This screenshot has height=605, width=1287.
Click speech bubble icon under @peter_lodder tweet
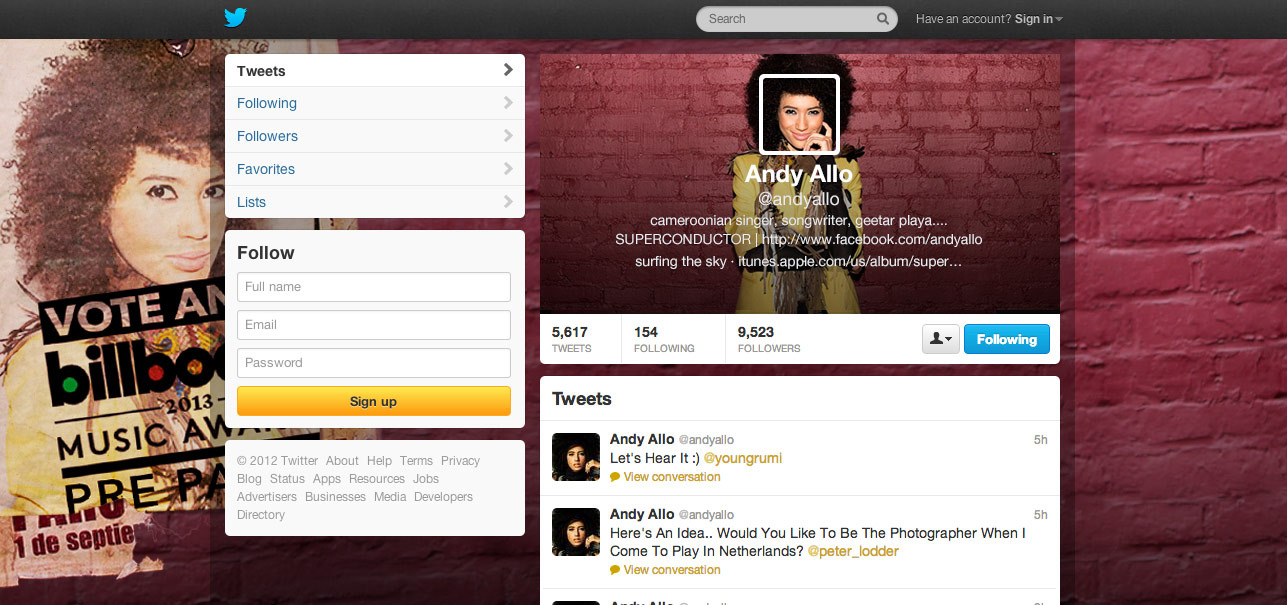pyautogui.click(x=615, y=570)
